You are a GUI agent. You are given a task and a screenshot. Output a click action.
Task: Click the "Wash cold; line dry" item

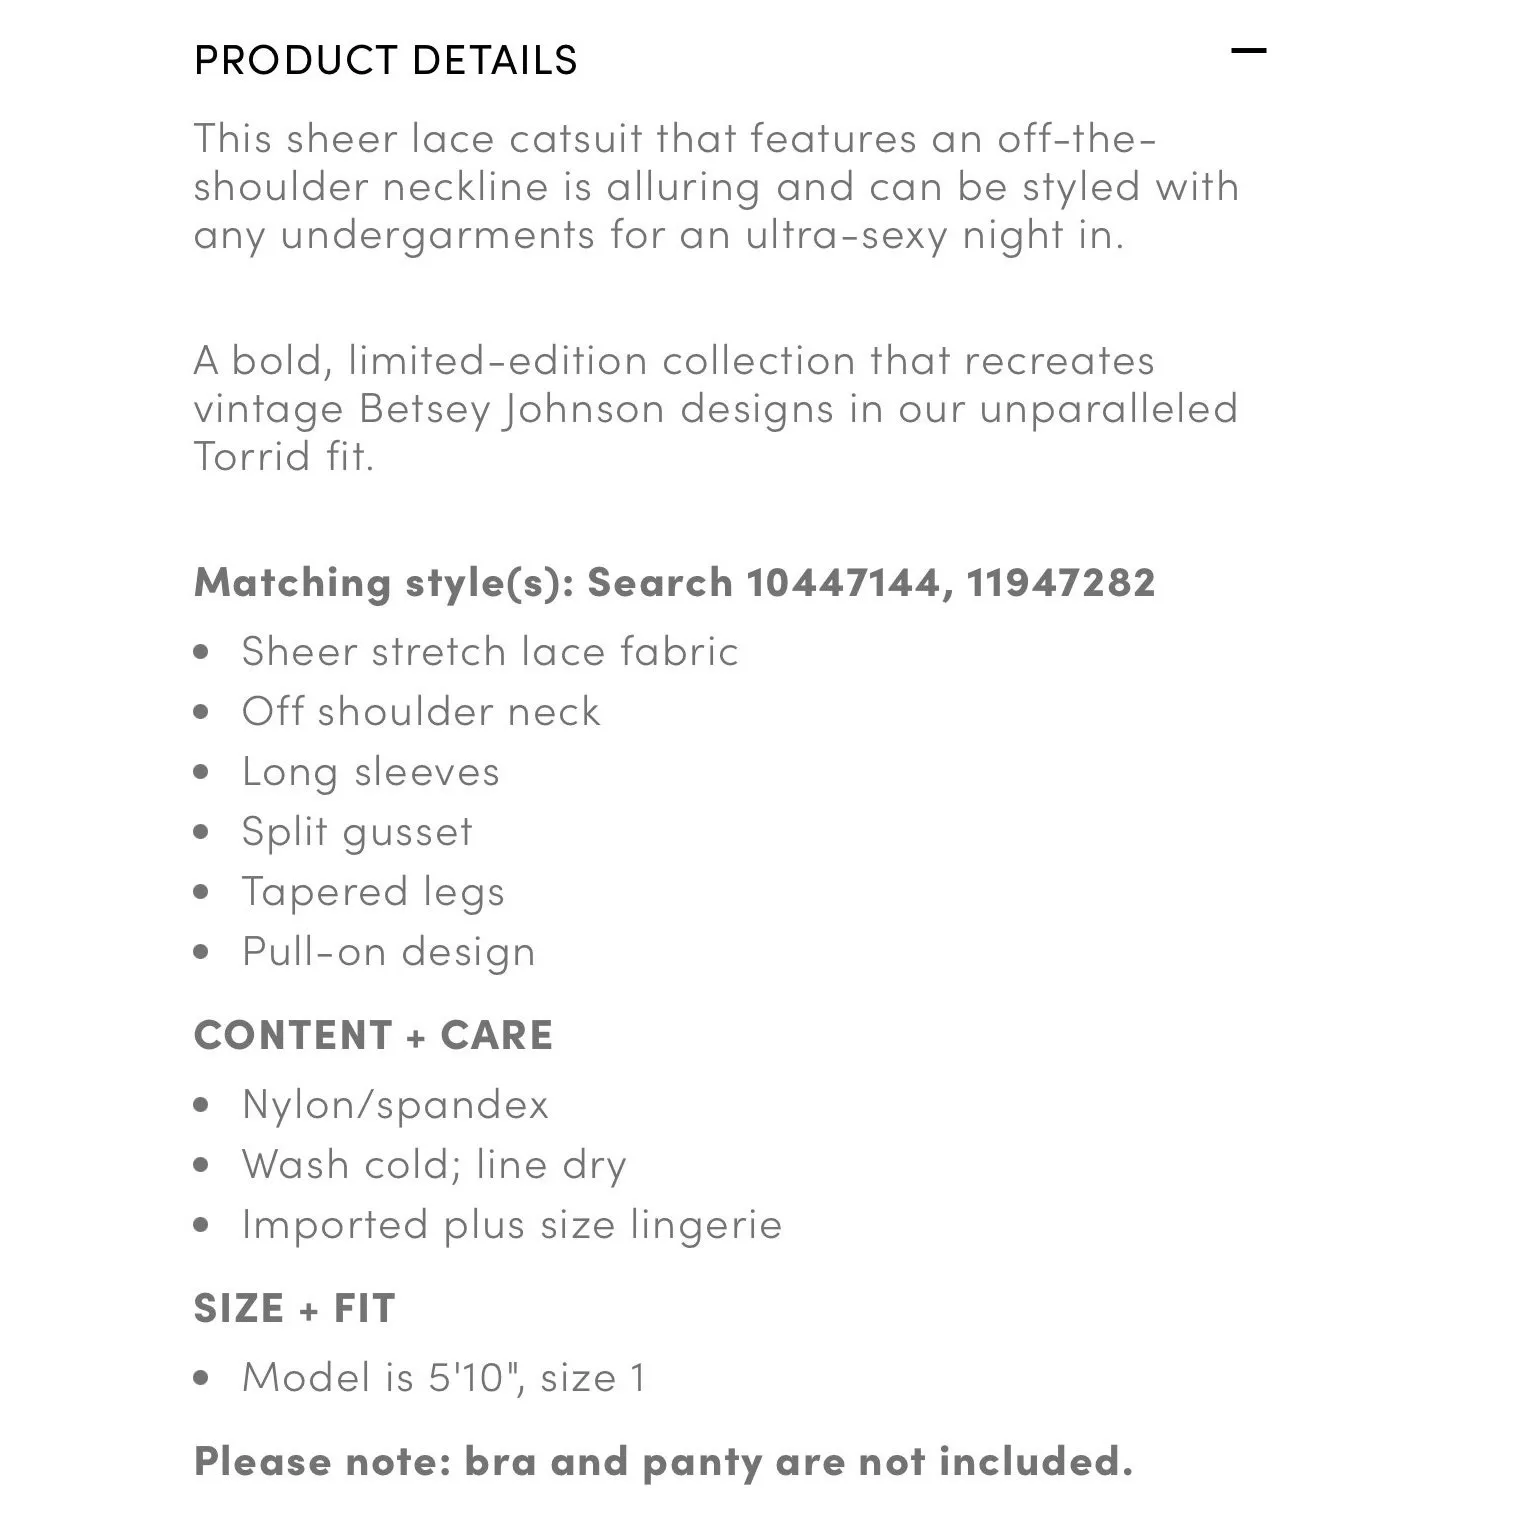(434, 1165)
